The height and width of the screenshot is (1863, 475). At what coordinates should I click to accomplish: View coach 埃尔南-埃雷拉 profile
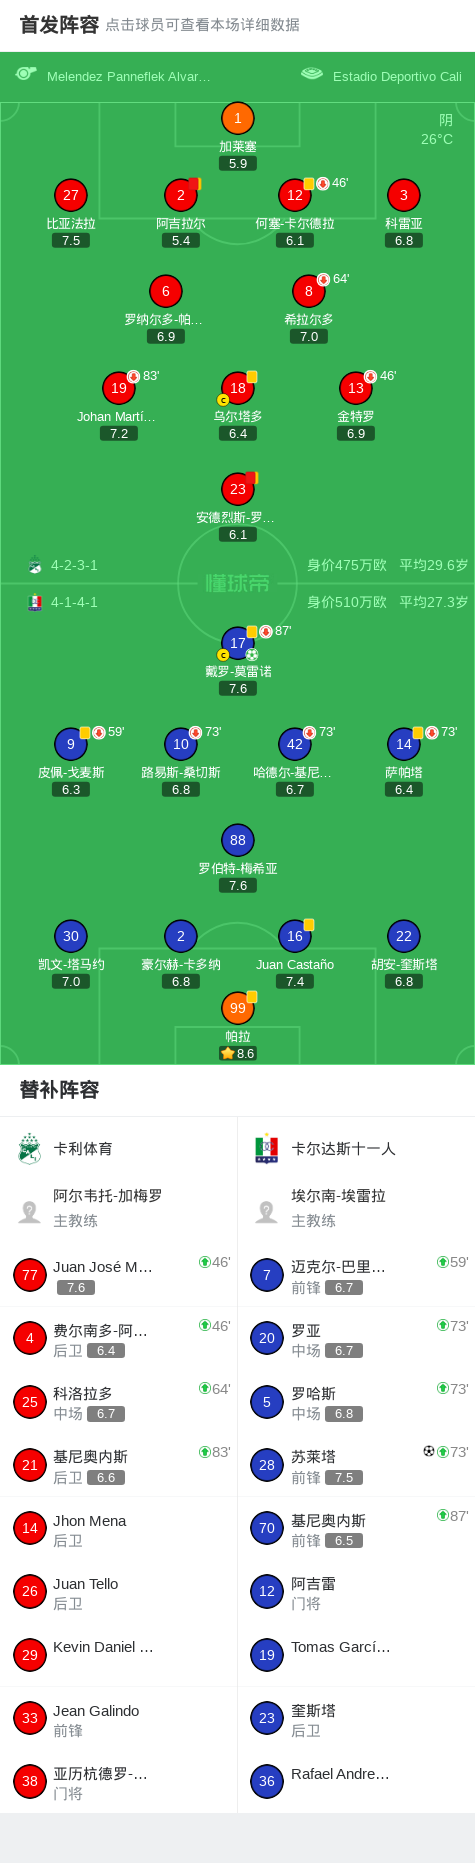pyautogui.click(x=356, y=1208)
